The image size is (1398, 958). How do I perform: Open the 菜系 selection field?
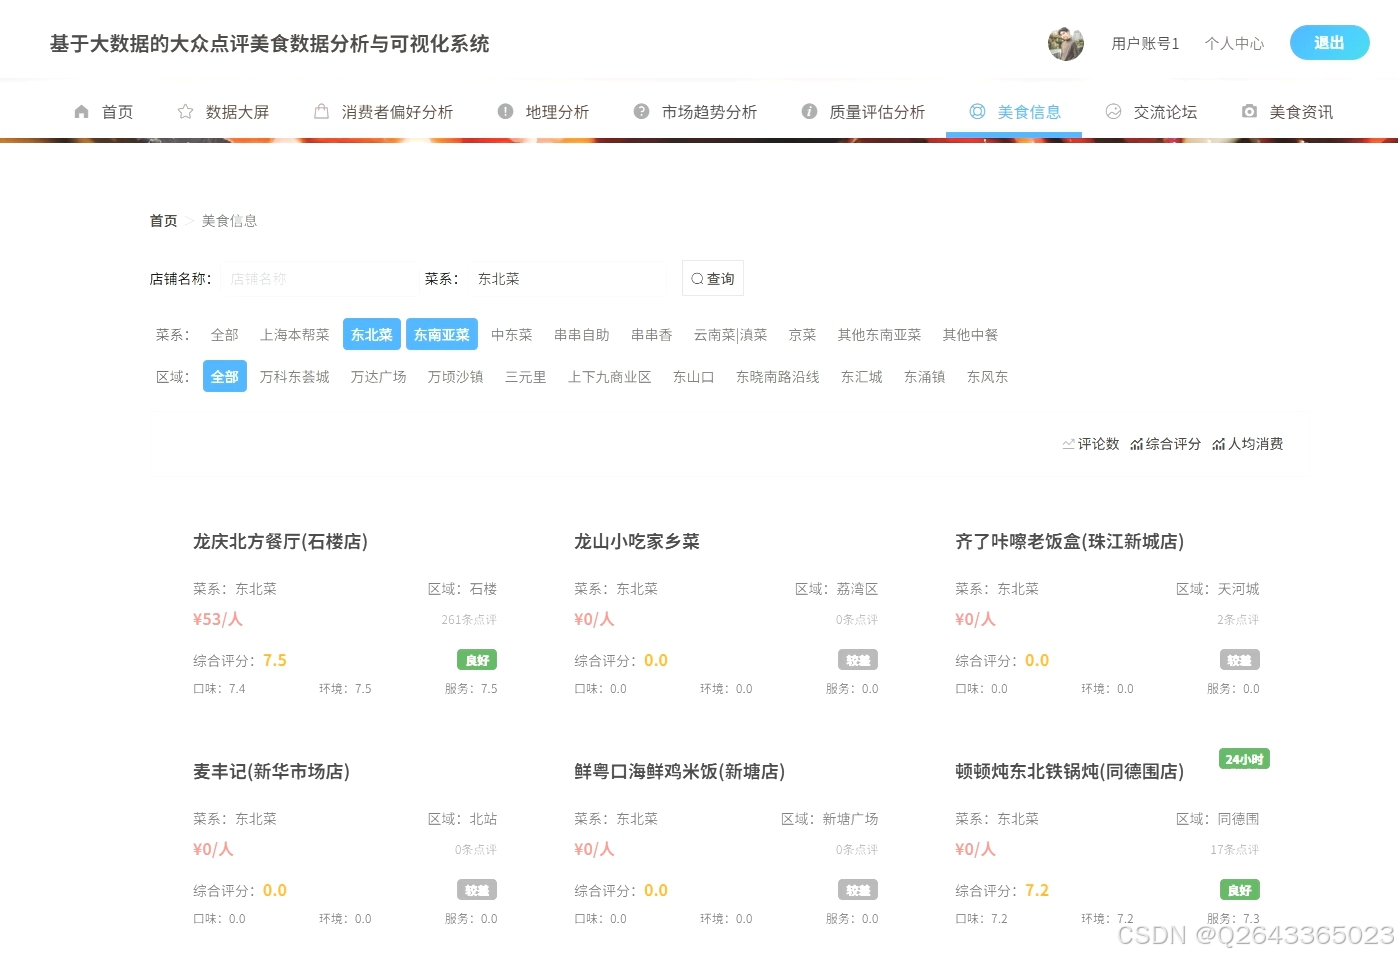coord(566,278)
